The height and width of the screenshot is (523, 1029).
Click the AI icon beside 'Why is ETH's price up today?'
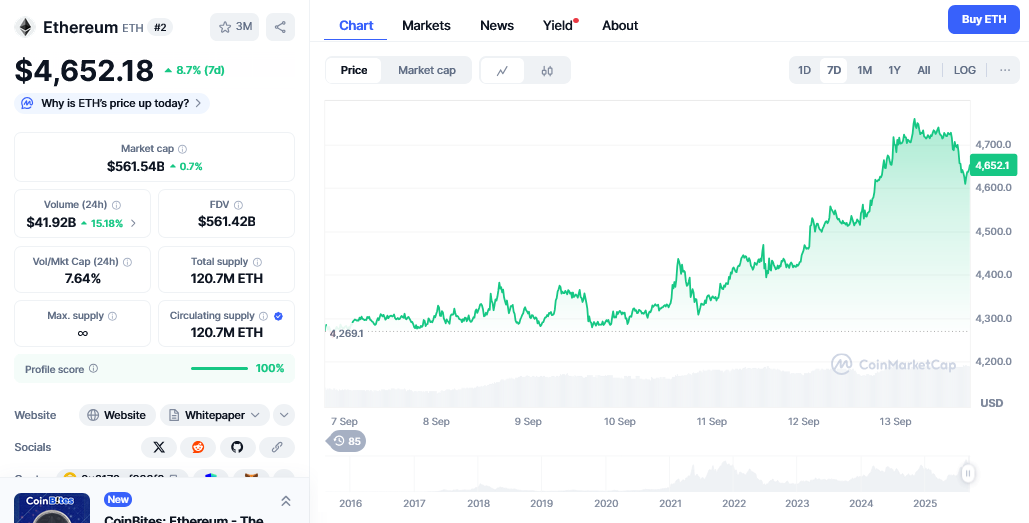point(27,103)
